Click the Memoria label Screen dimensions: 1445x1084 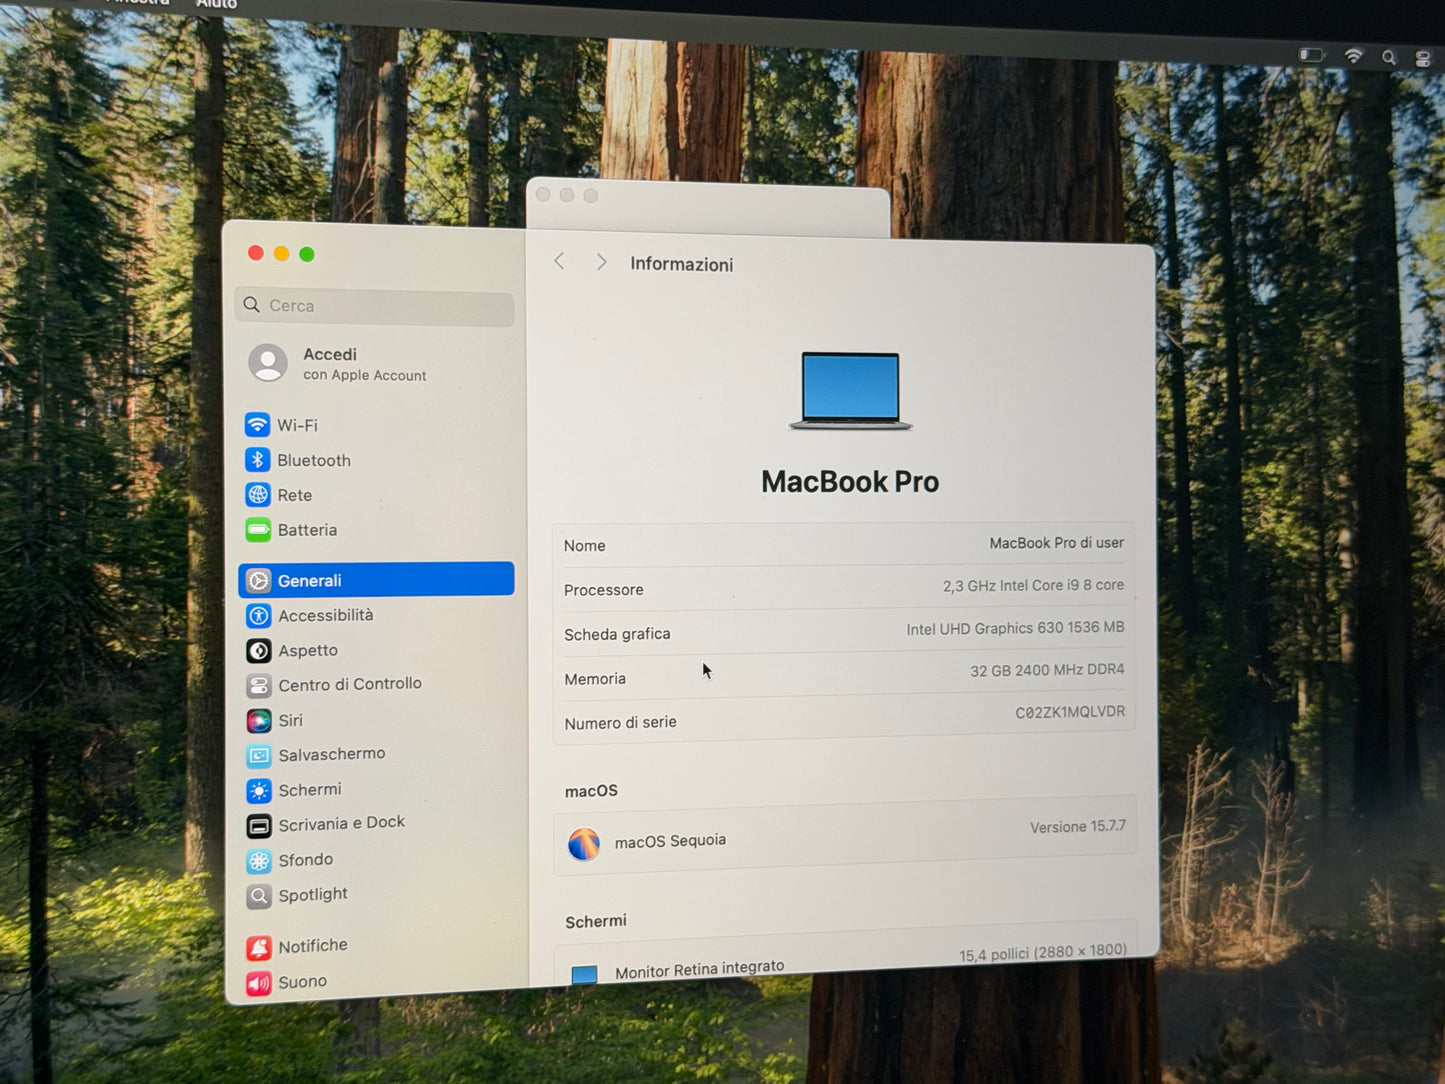tap(595, 679)
